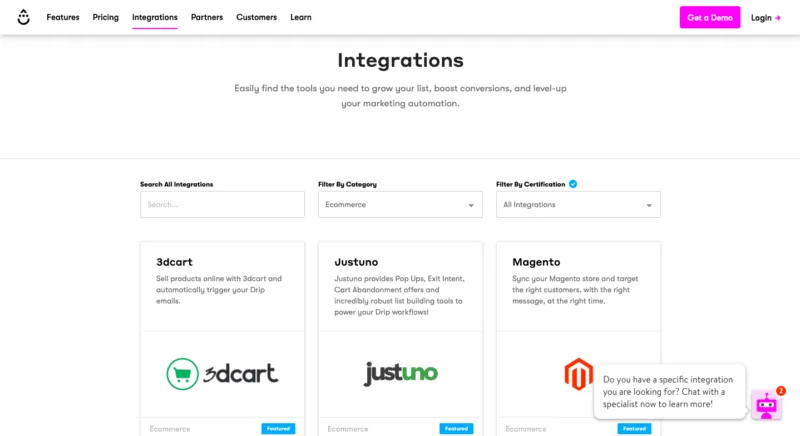Open the chat robot icon

(766, 405)
